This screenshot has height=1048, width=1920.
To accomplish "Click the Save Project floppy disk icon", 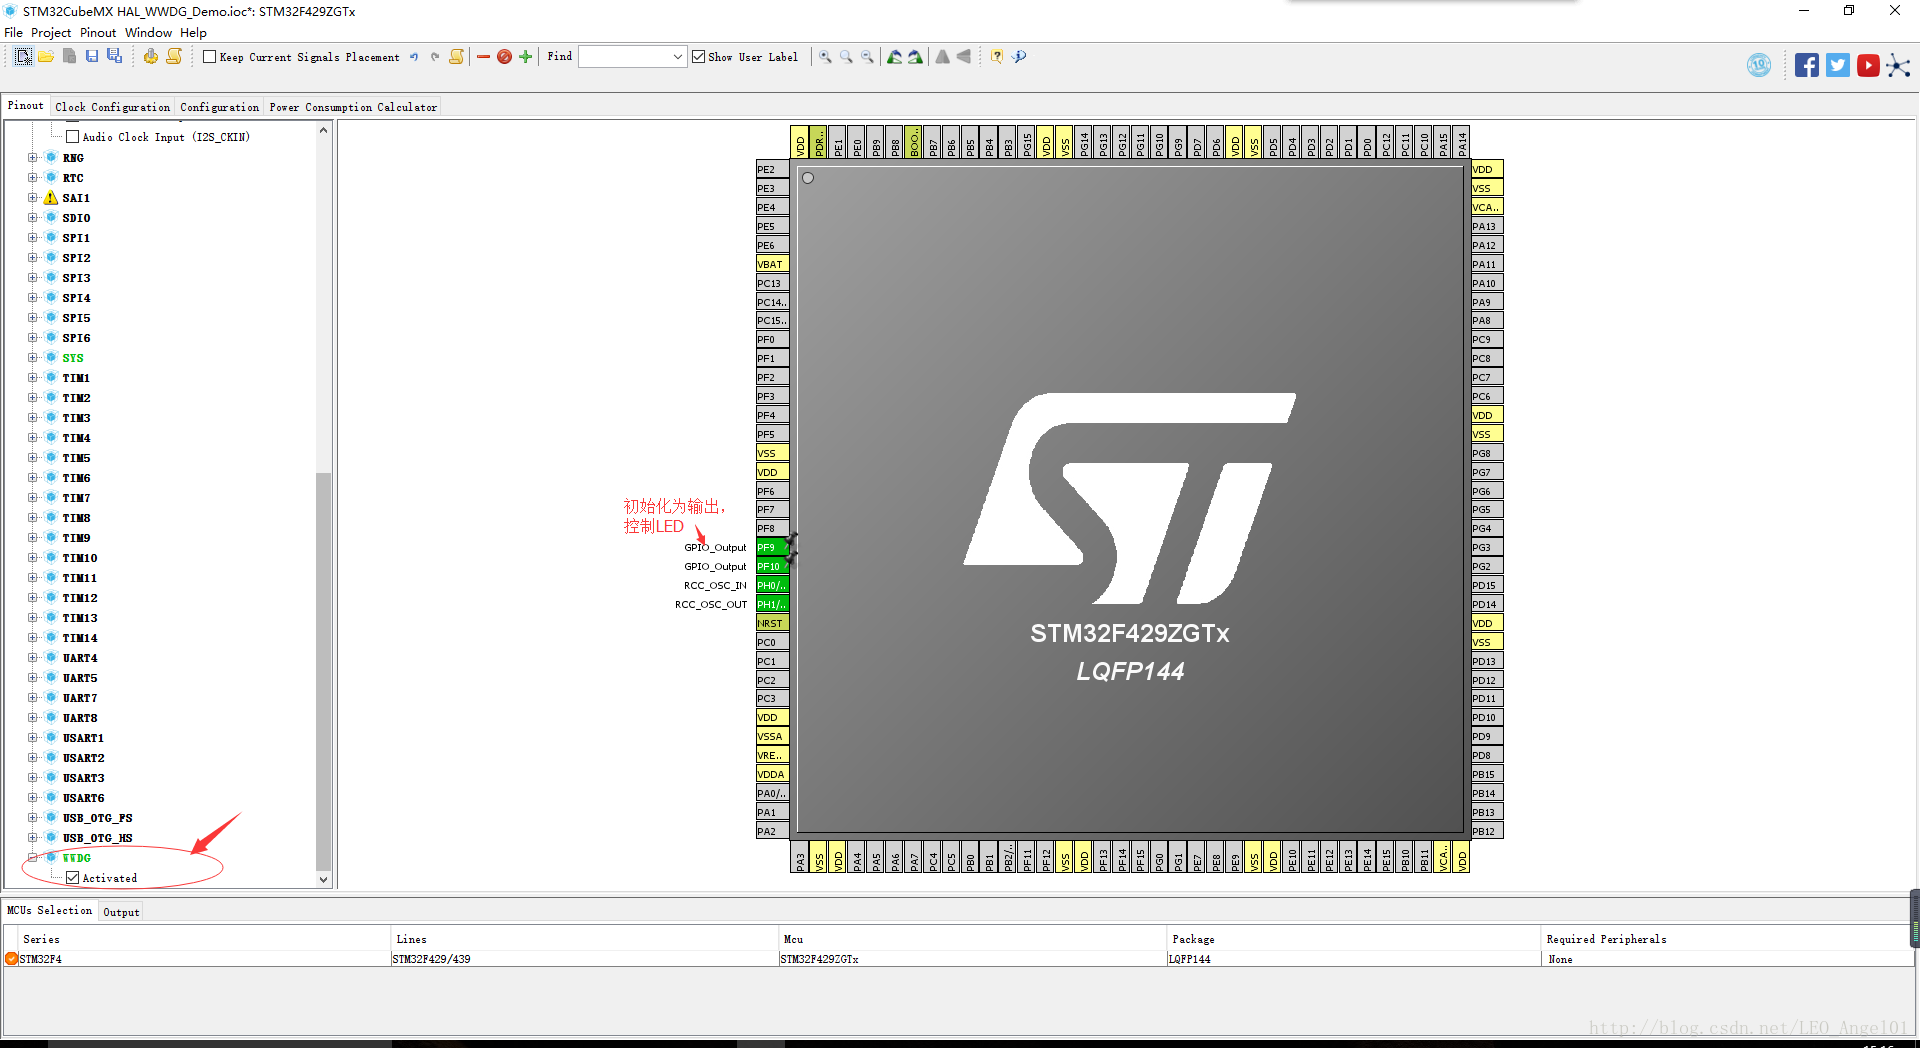I will (x=92, y=57).
